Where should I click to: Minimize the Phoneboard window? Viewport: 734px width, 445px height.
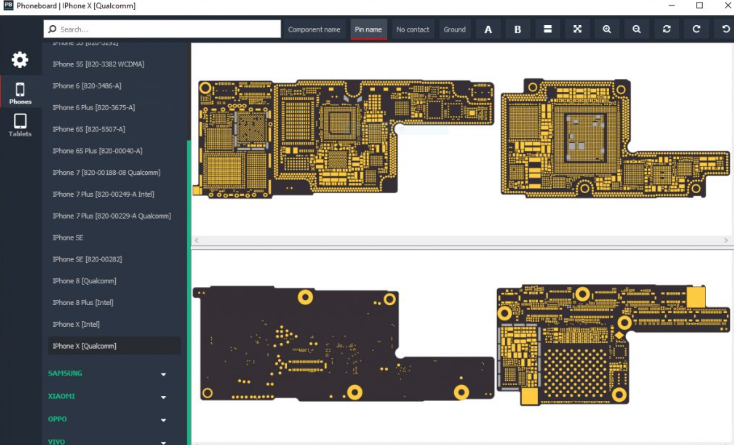point(672,6)
